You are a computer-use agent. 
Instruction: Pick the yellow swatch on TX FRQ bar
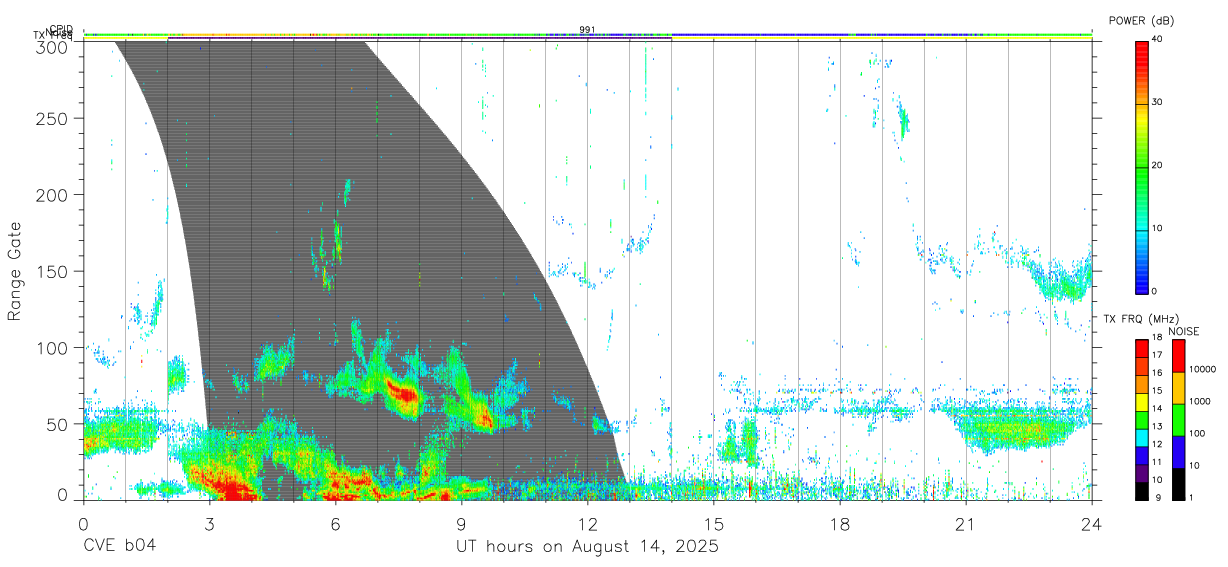click(x=1141, y=402)
